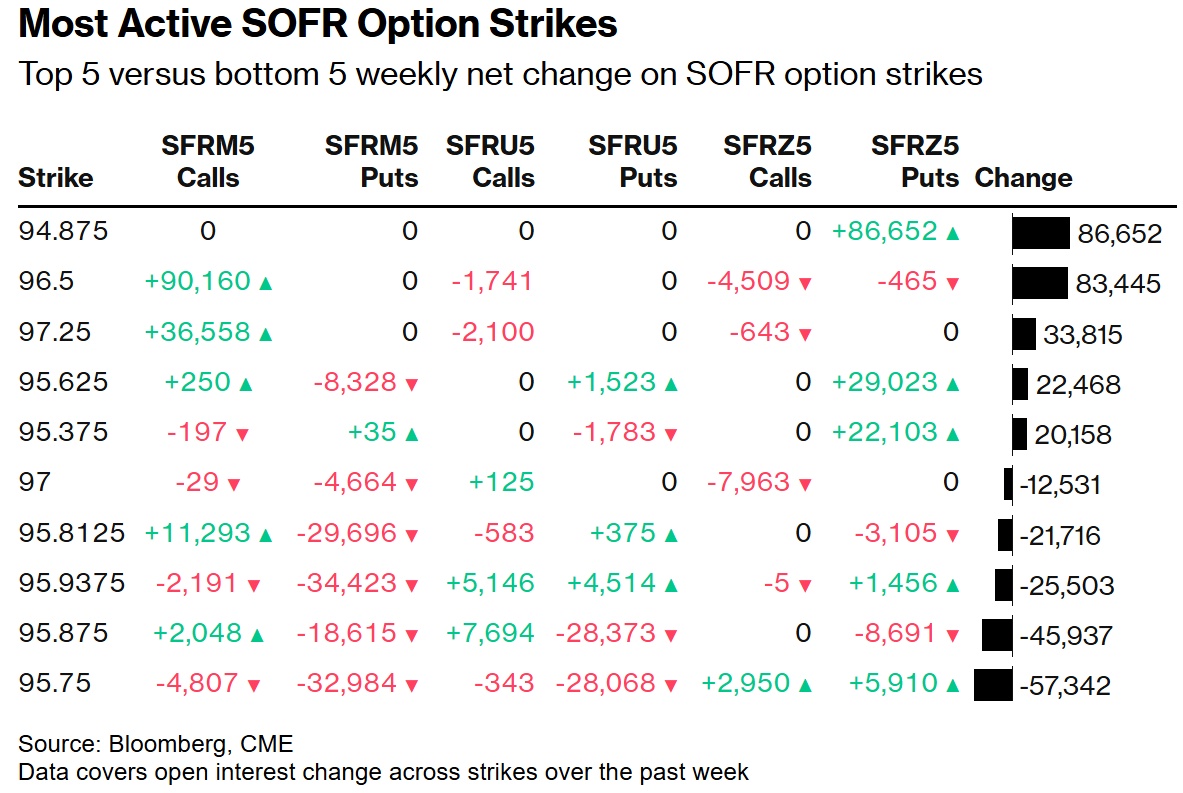Select the Change column header
Image resolution: width=1183 pixels, height=793 pixels.
tap(1023, 178)
